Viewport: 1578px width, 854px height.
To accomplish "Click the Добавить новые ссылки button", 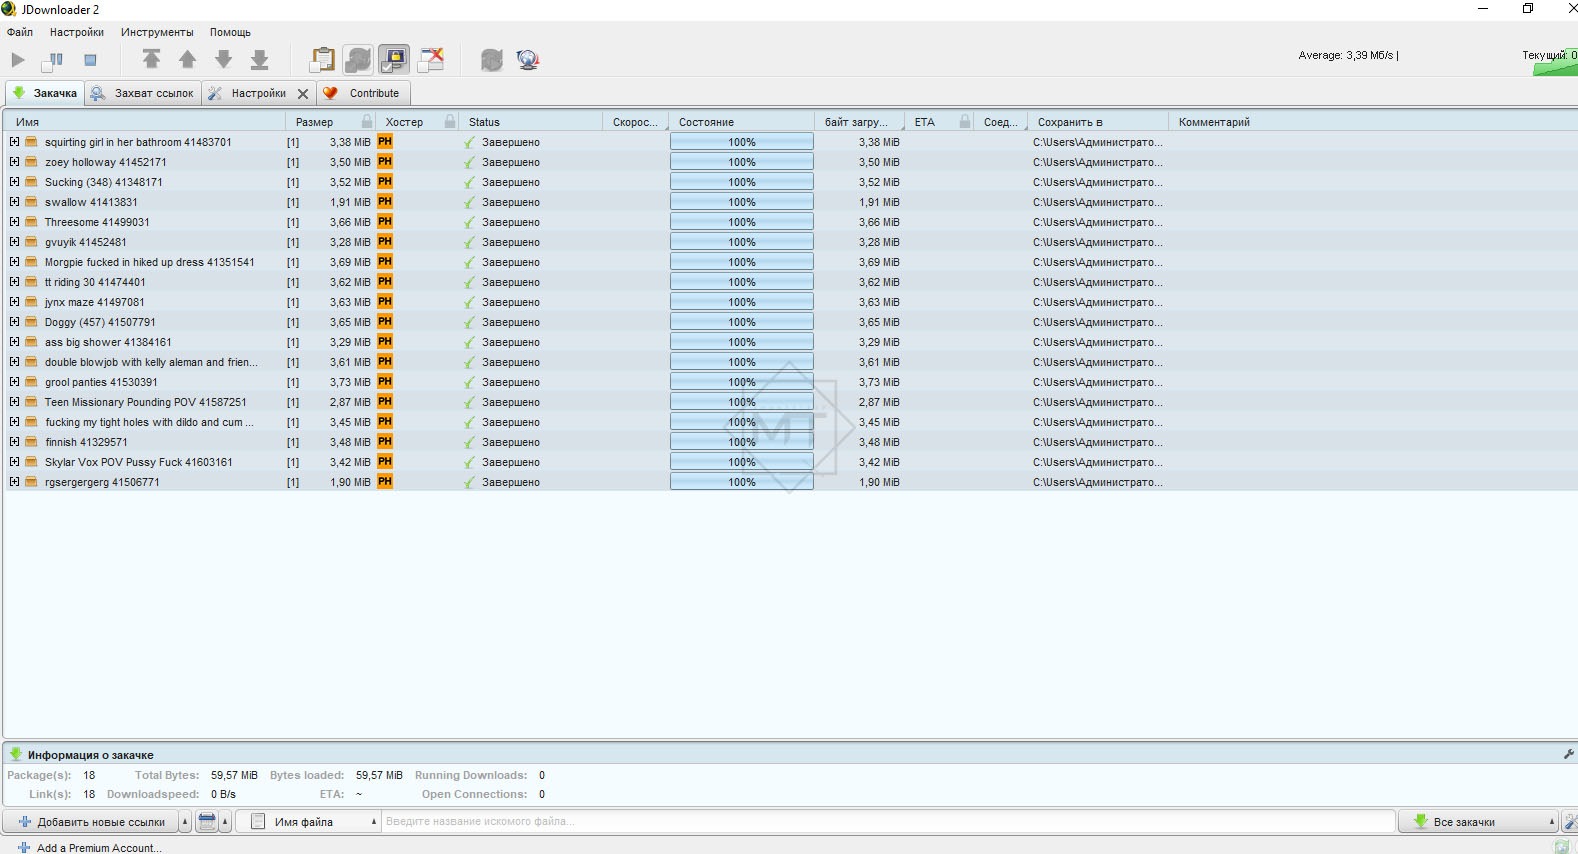I will 91,822.
